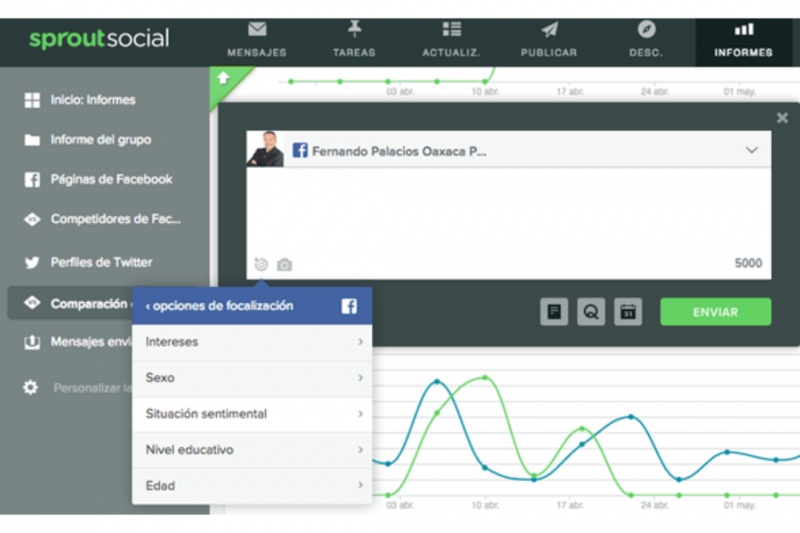Open Inicio: Informes in sidebar
This screenshot has height=533, width=800.
(93, 100)
